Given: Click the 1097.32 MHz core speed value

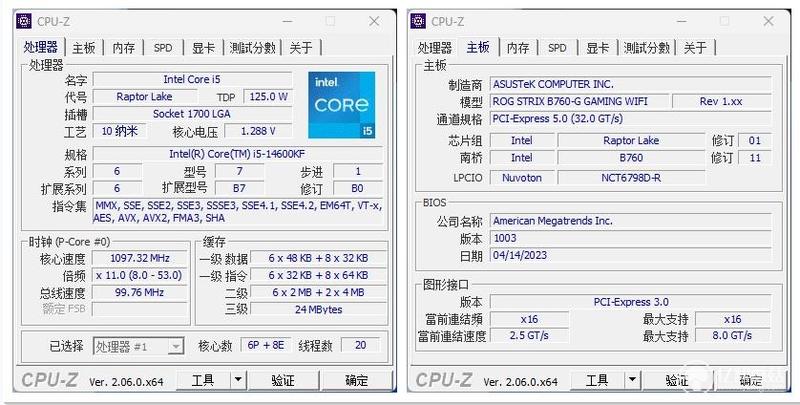Looking at the screenshot, I should (140, 258).
